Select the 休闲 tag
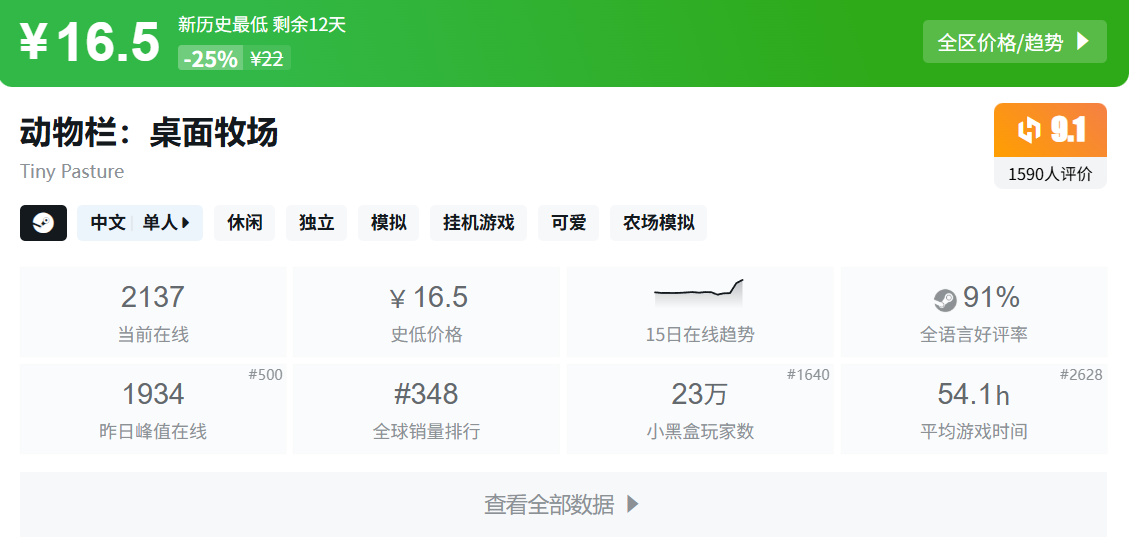Viewport: 1138px width, 557px height. coord(245,223)
